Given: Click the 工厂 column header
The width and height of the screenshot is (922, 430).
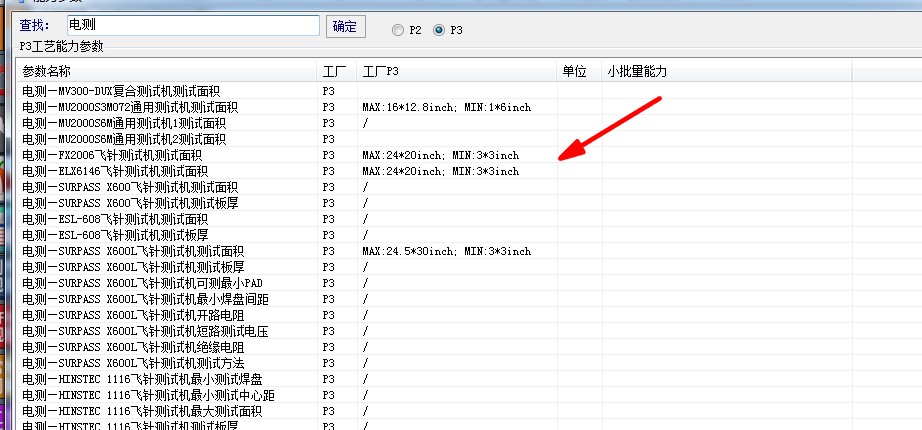Looking at the screenshot, I should coord(336,72).
